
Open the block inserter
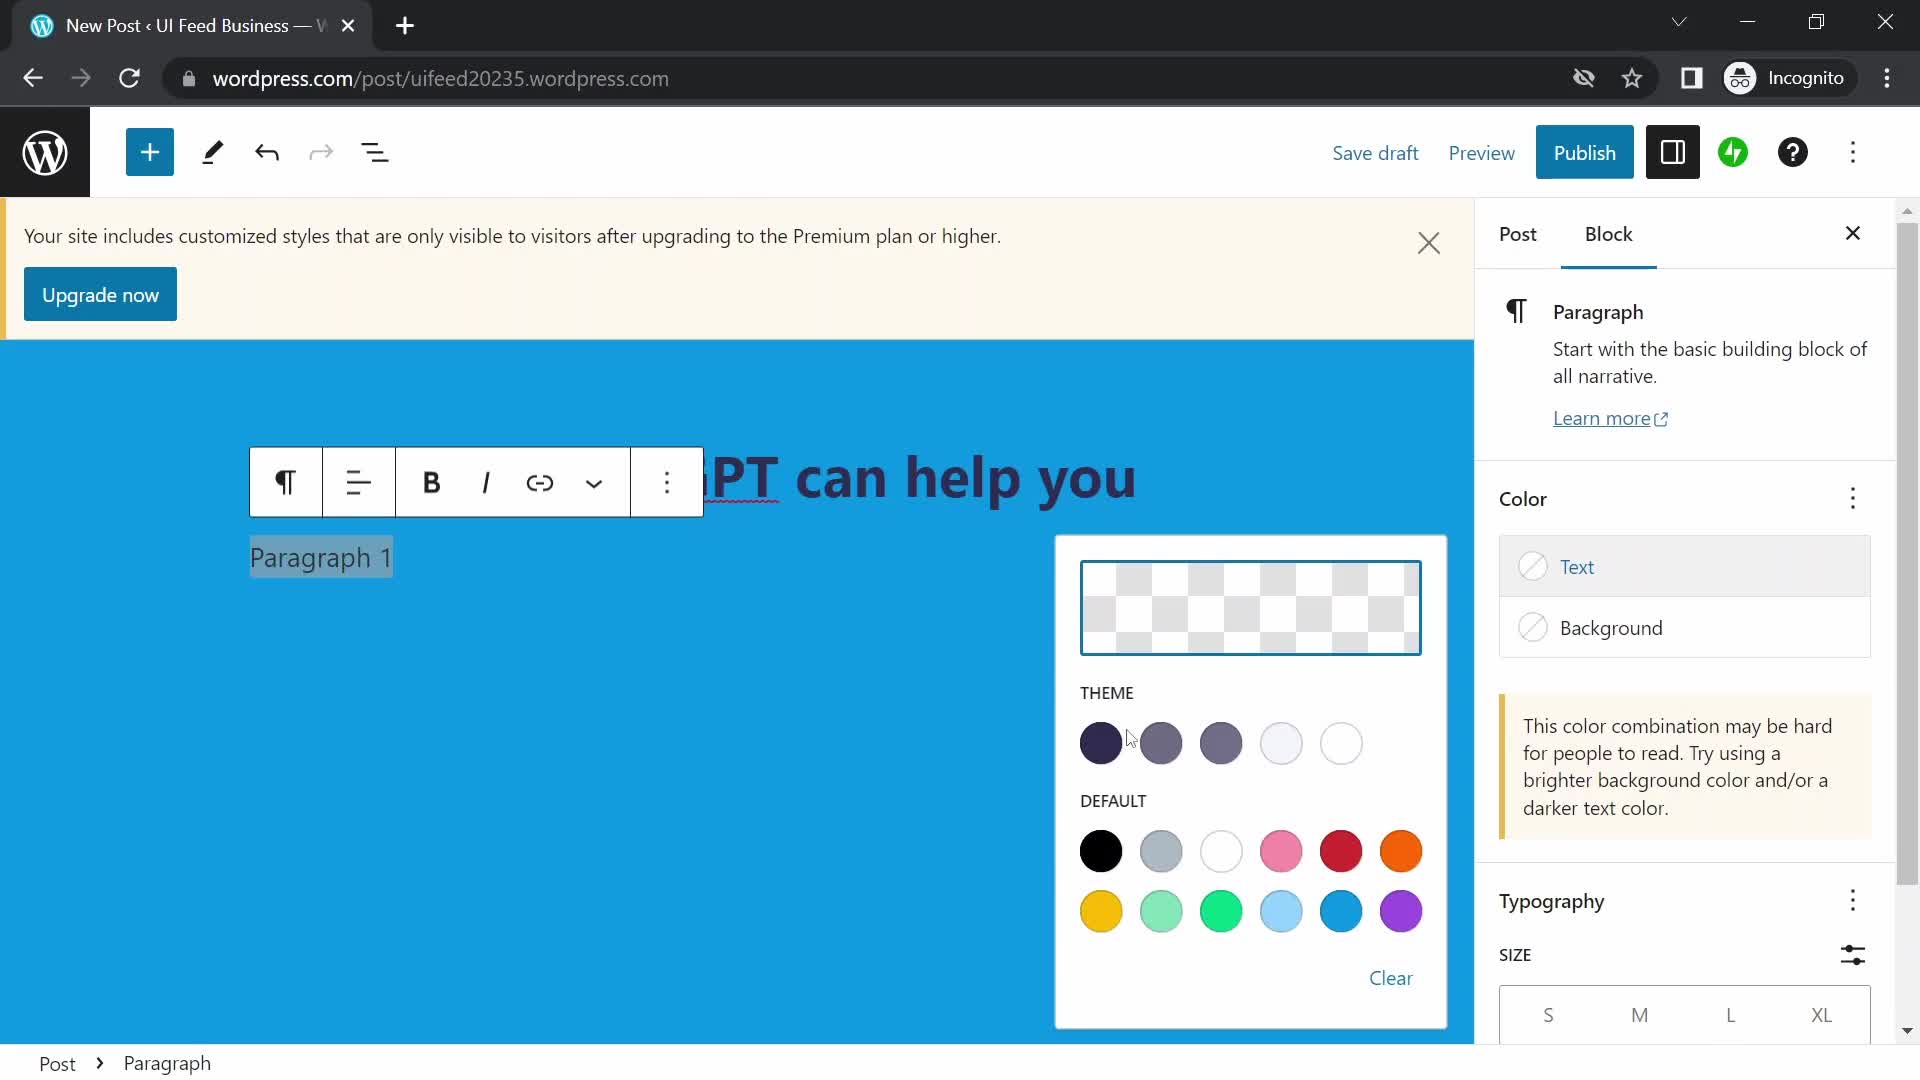coord(149,152)
